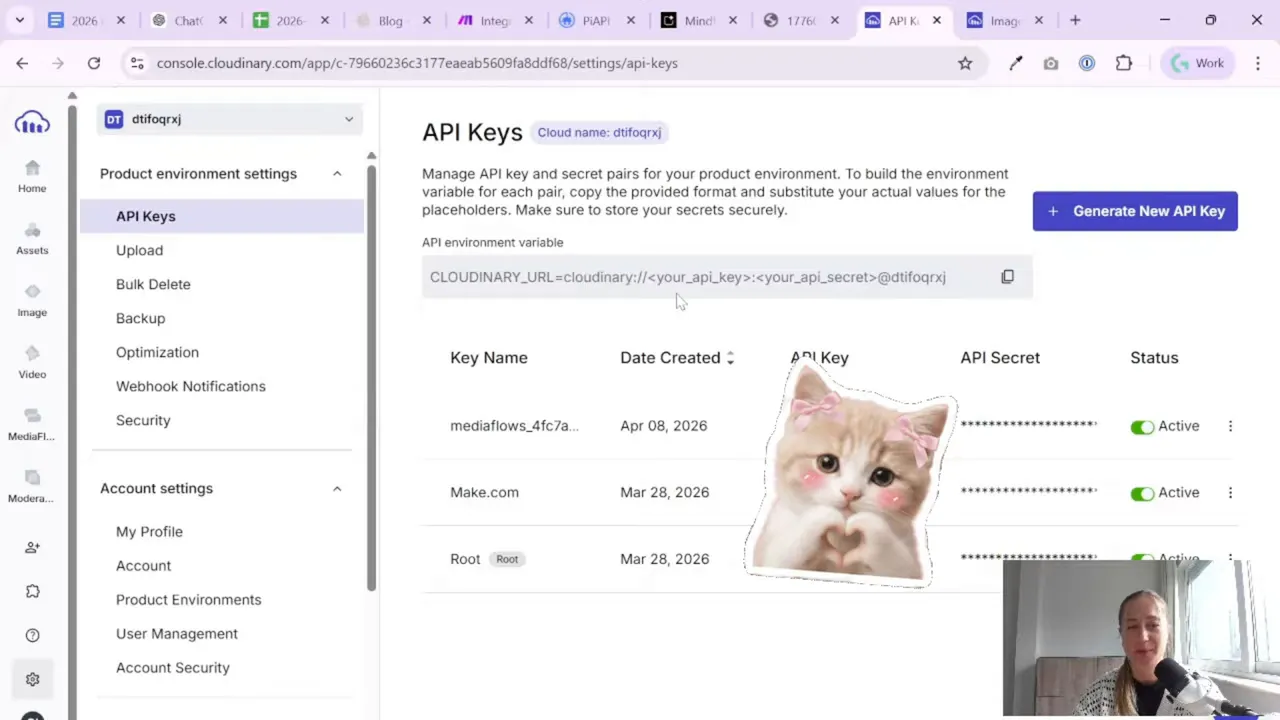Viewport: 1280px width, 720px height.
Task: Open Webhook Notifications settings
Action: (x=191, y=386)
